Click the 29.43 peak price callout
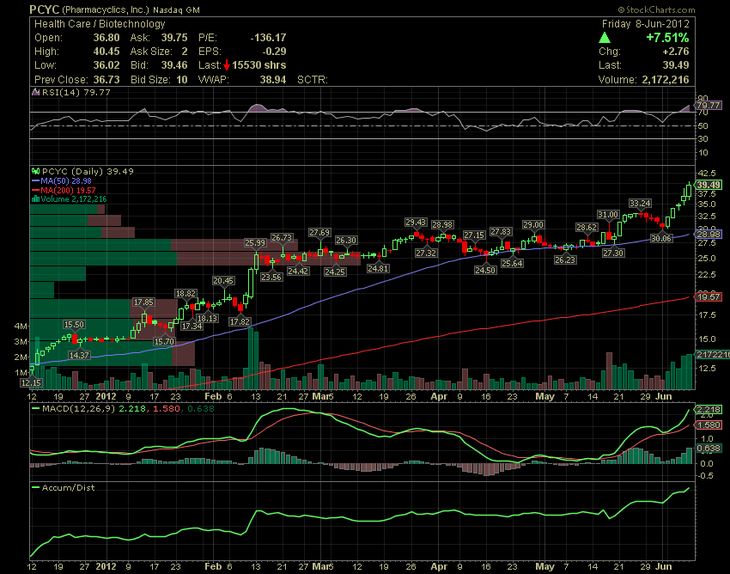730x574 pixels. pyautogui.click(x=415, y=222)
